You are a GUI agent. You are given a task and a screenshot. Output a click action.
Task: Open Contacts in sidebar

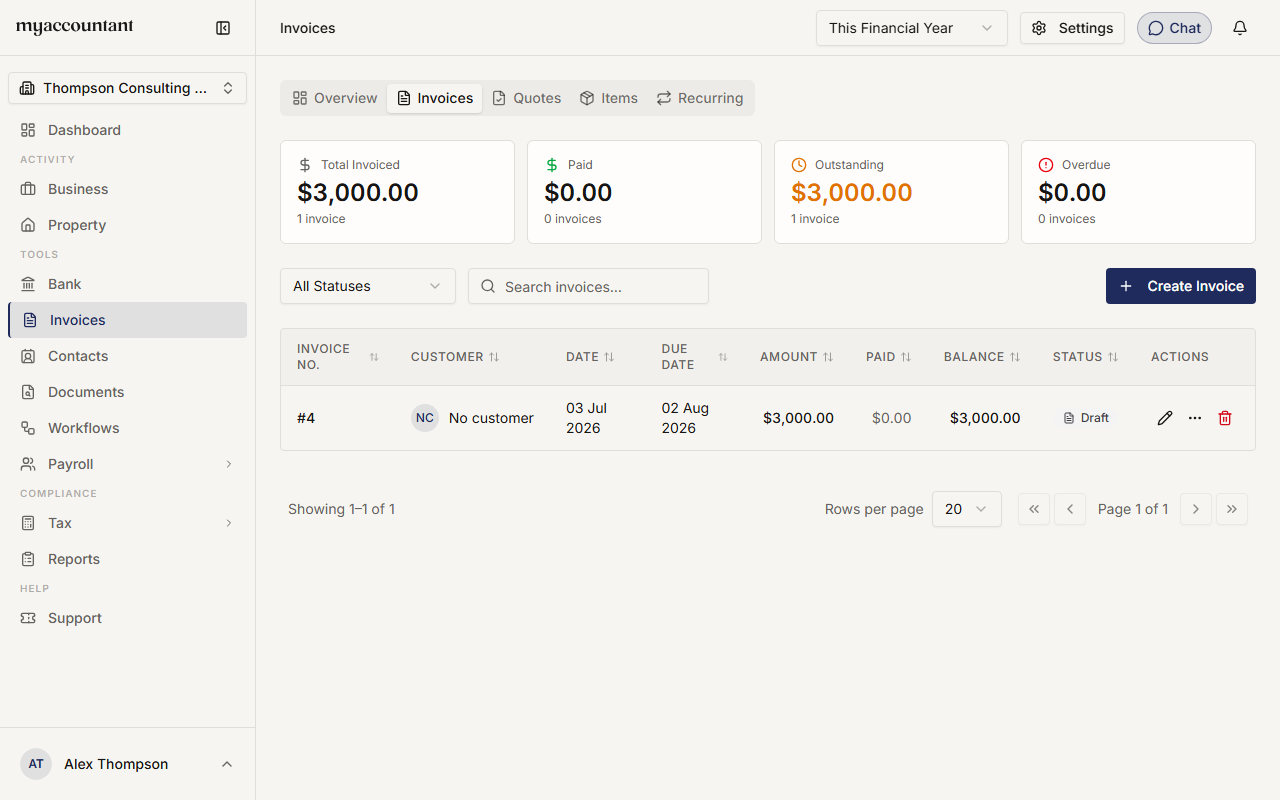tap(127, 356)
